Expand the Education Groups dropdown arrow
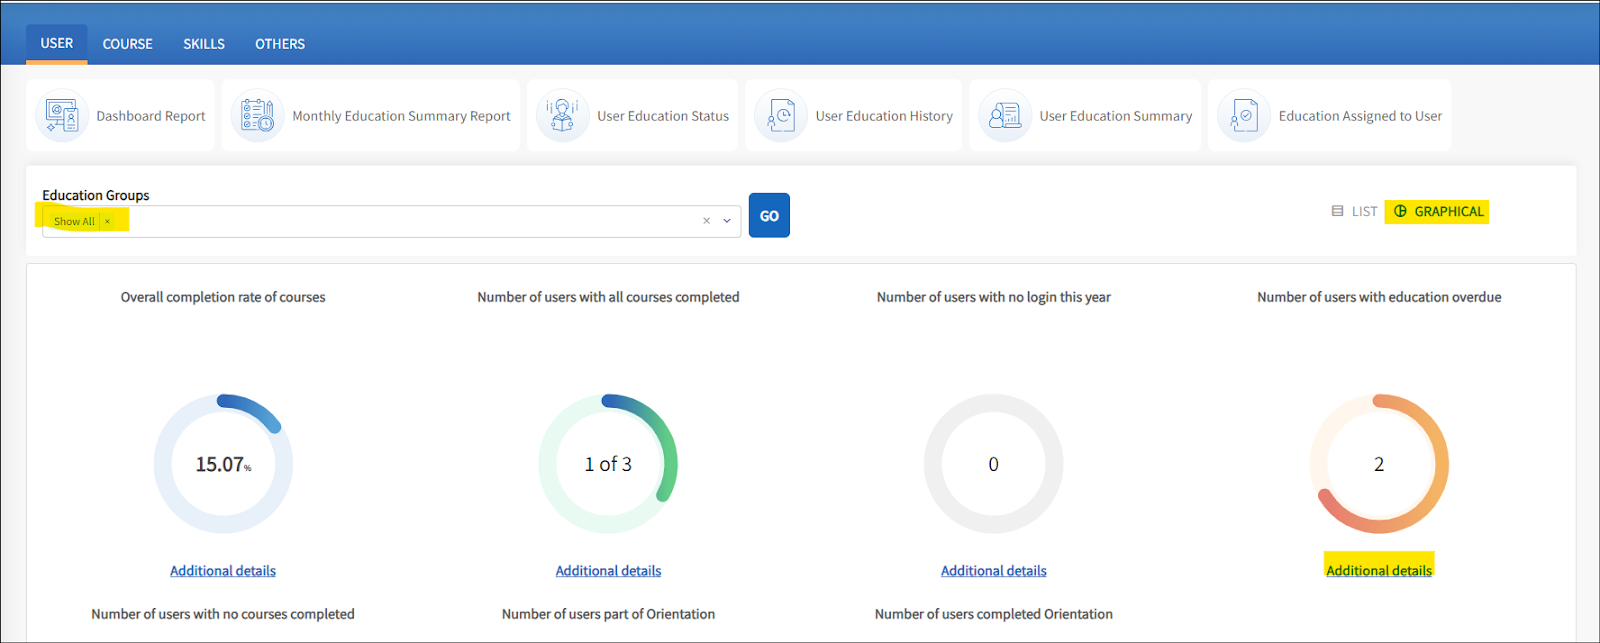Image resolution: width=1600 pixels, height=643 pixels. pyautogui.click(x=727, y=221)
